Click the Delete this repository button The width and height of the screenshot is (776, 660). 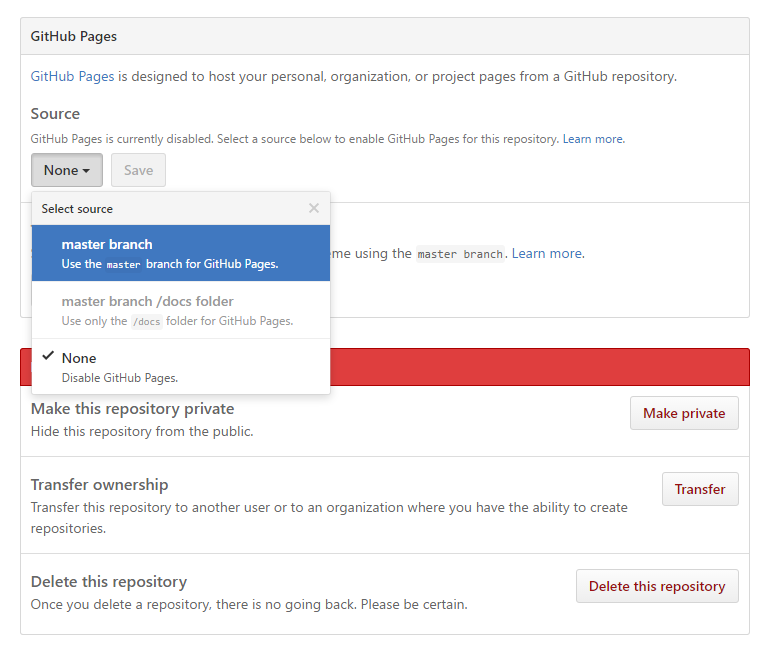pyautogui.click(x=657, y=586)
